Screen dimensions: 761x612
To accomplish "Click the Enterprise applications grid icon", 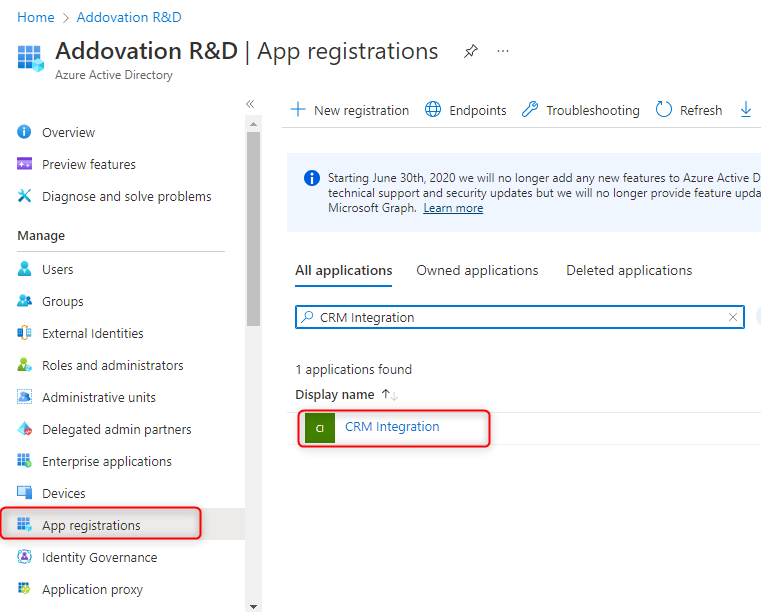I will 24,461.
